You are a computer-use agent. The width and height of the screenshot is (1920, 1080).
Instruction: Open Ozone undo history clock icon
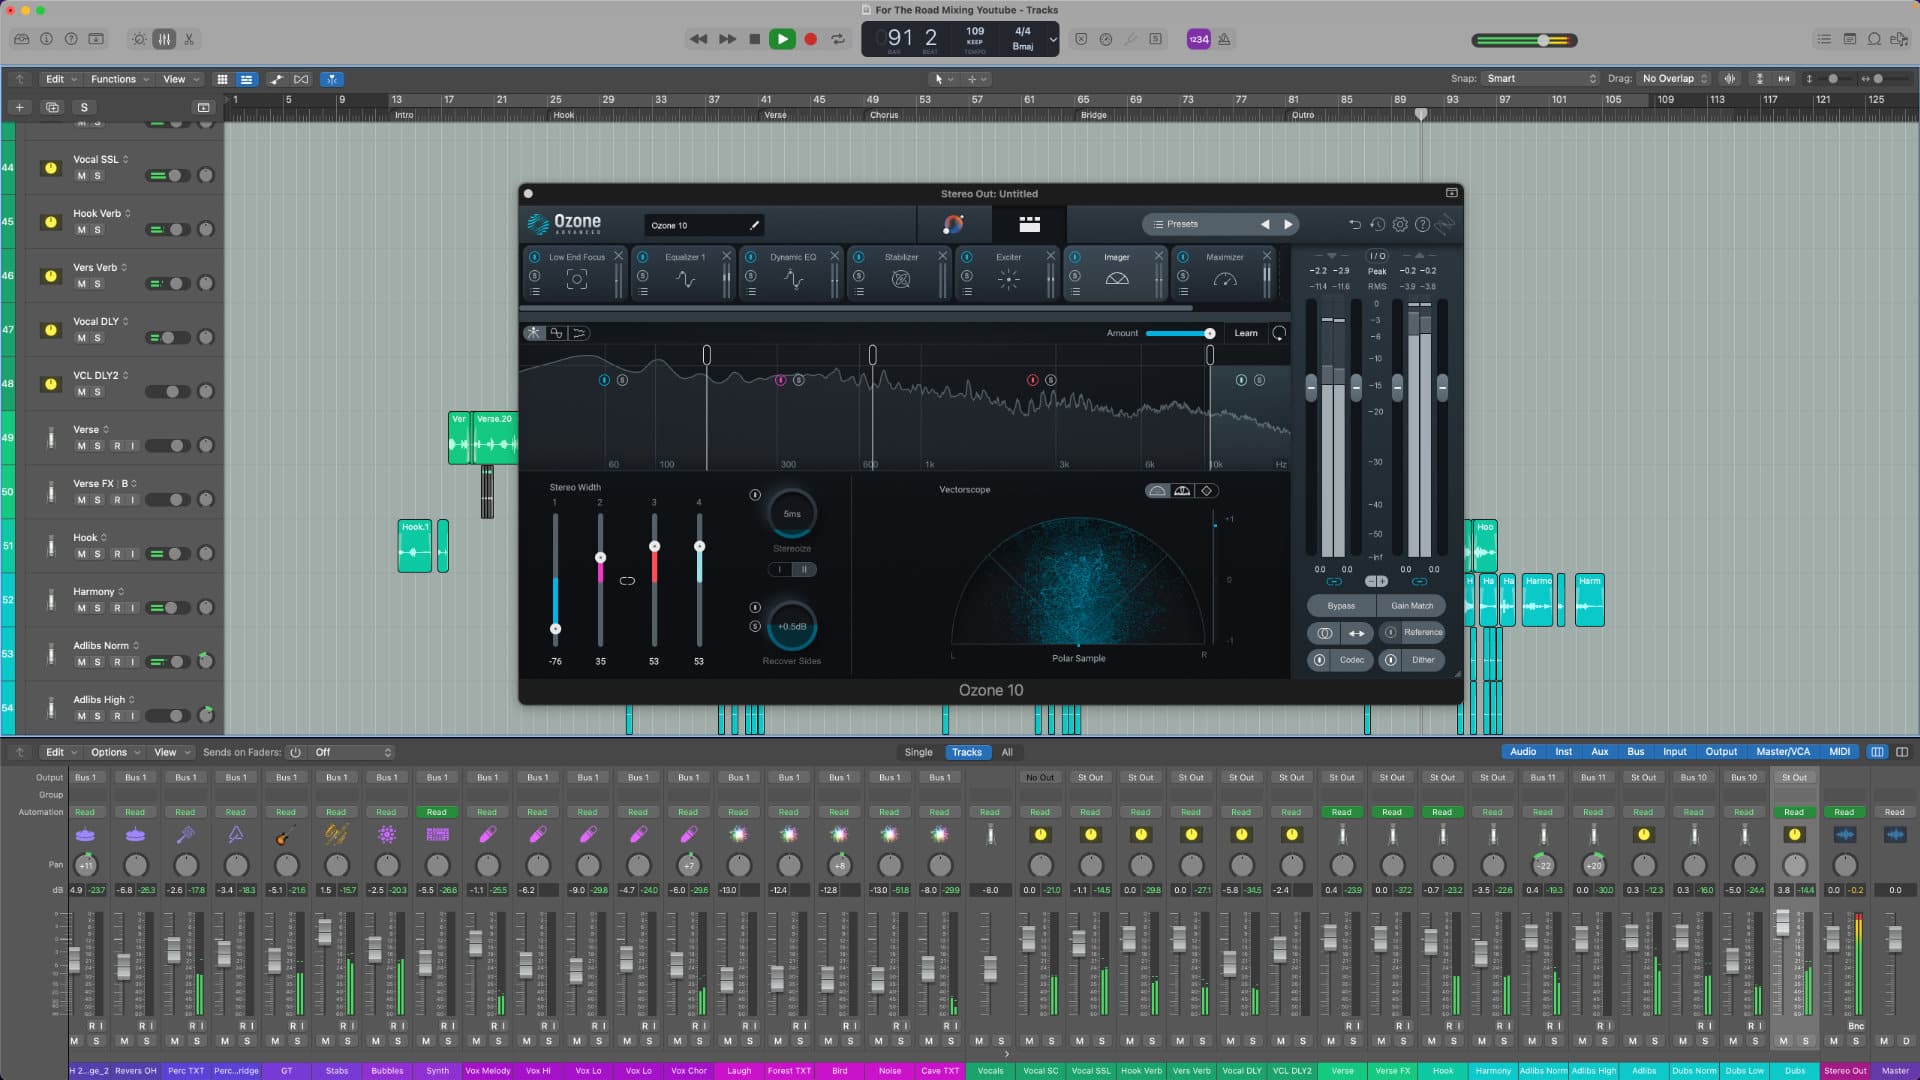pyautogui.click(x=1377, y=224)
